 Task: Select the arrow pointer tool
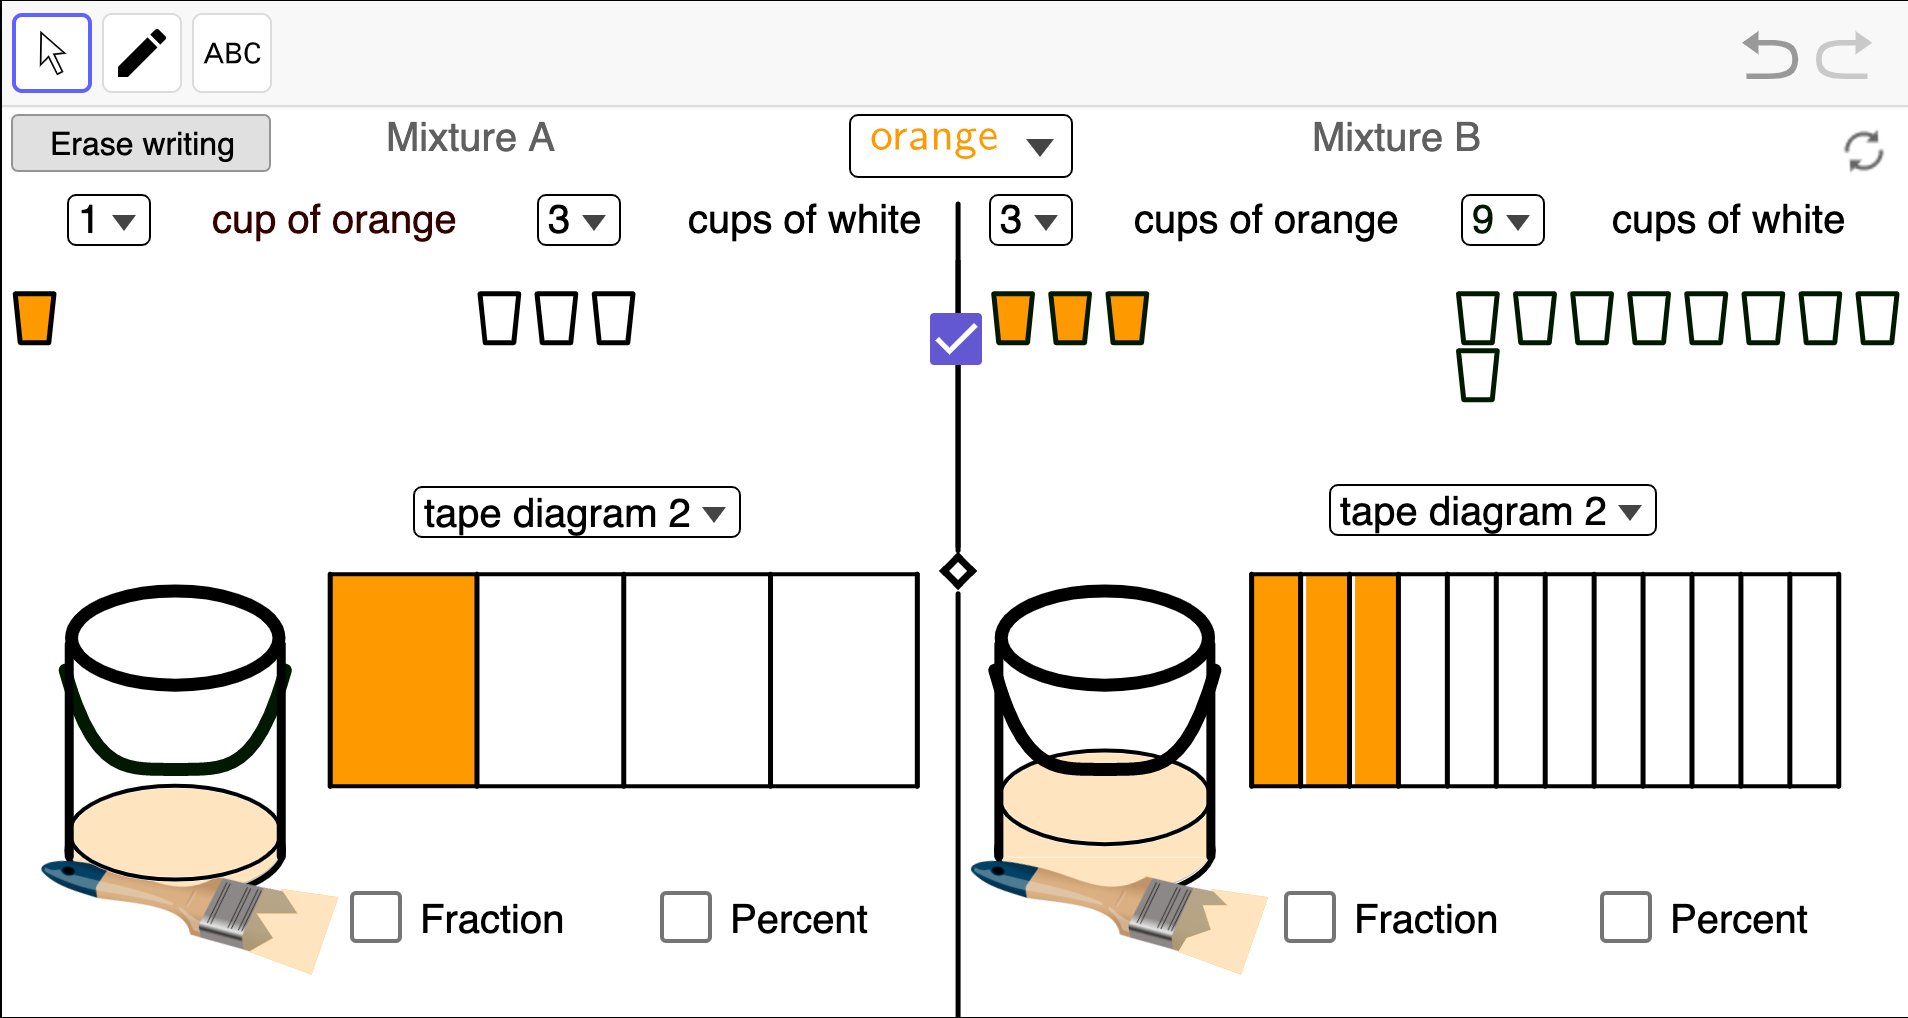[x=52, y=53]
